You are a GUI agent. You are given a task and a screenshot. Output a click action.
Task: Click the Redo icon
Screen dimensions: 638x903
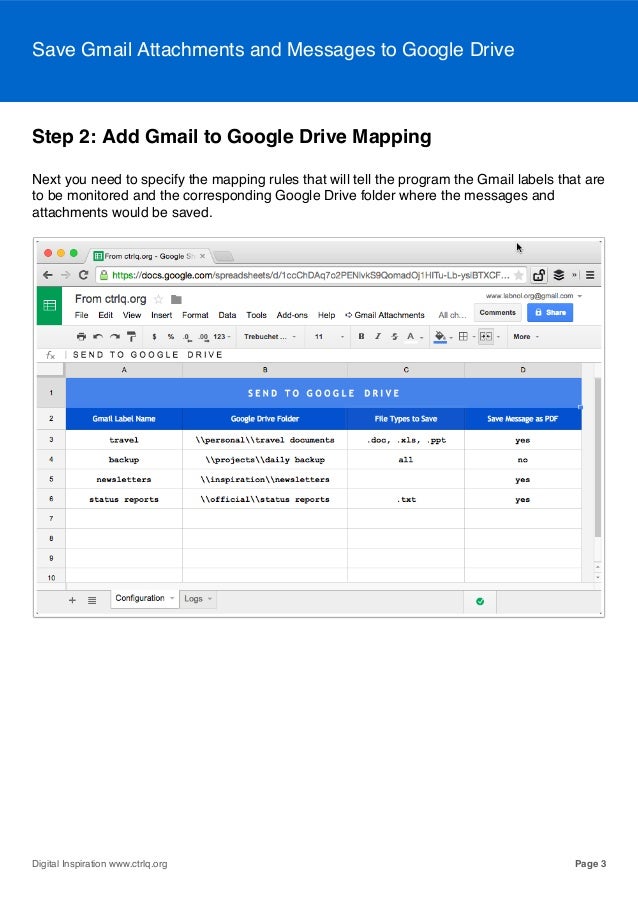tap(115, 336)
